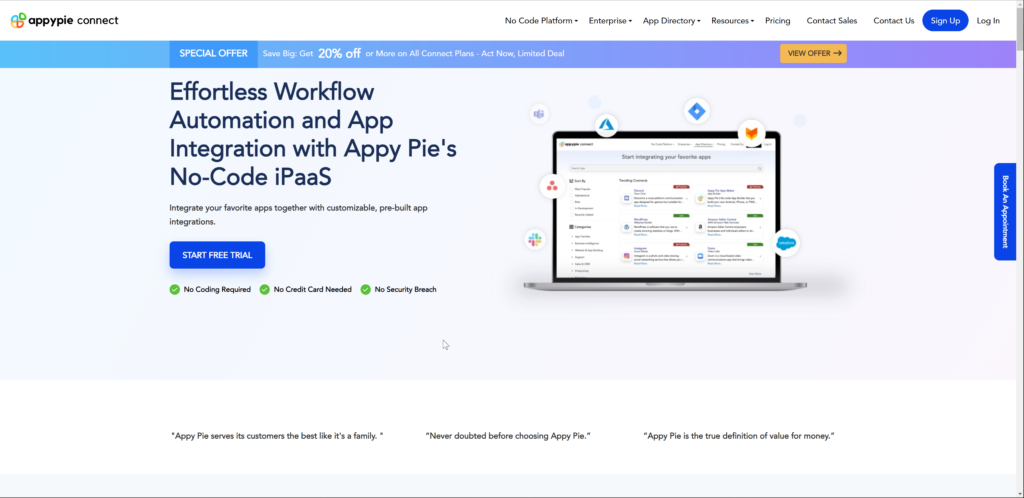Click the Azure floating icon

pyautogui.click(x=607, y=125)
